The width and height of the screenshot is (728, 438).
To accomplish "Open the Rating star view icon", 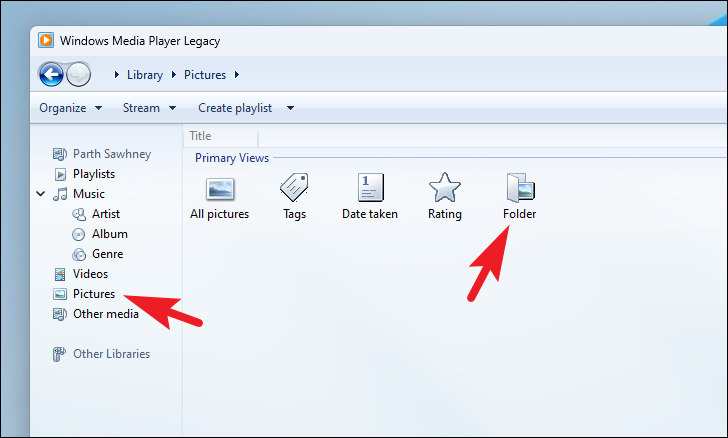I will (445, 188).
